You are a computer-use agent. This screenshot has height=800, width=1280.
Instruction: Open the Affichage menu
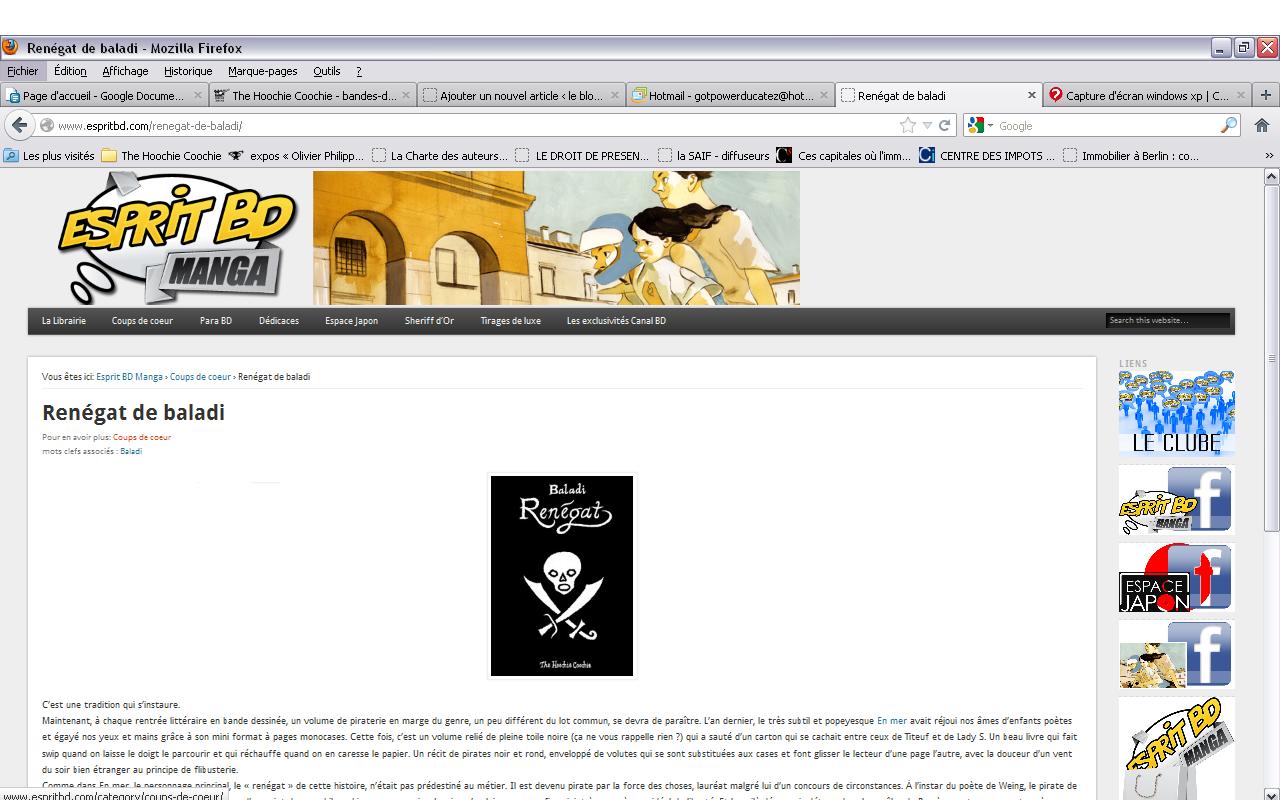tap(125, 71)
